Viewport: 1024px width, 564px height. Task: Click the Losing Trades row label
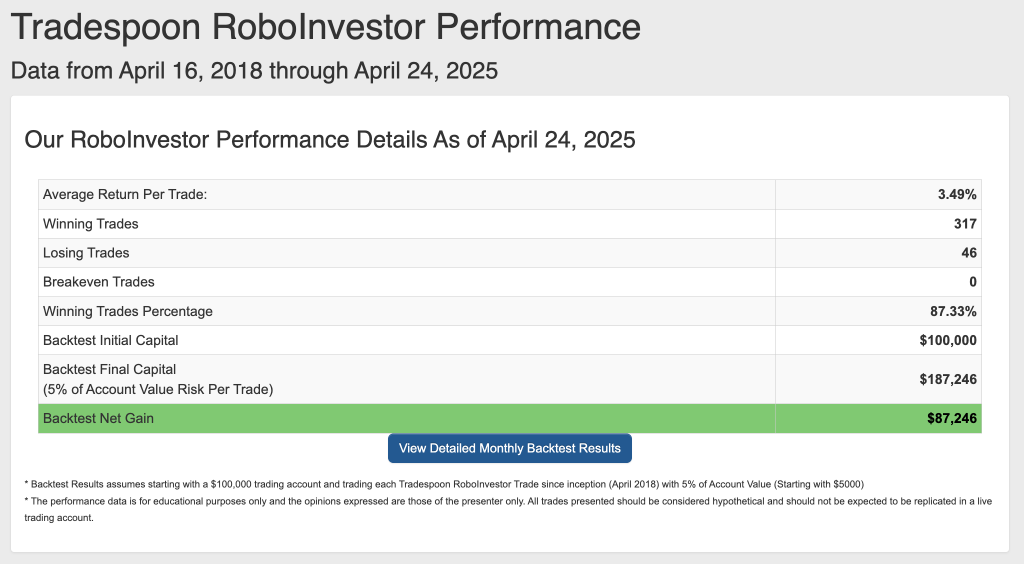(x=86, y=253)
